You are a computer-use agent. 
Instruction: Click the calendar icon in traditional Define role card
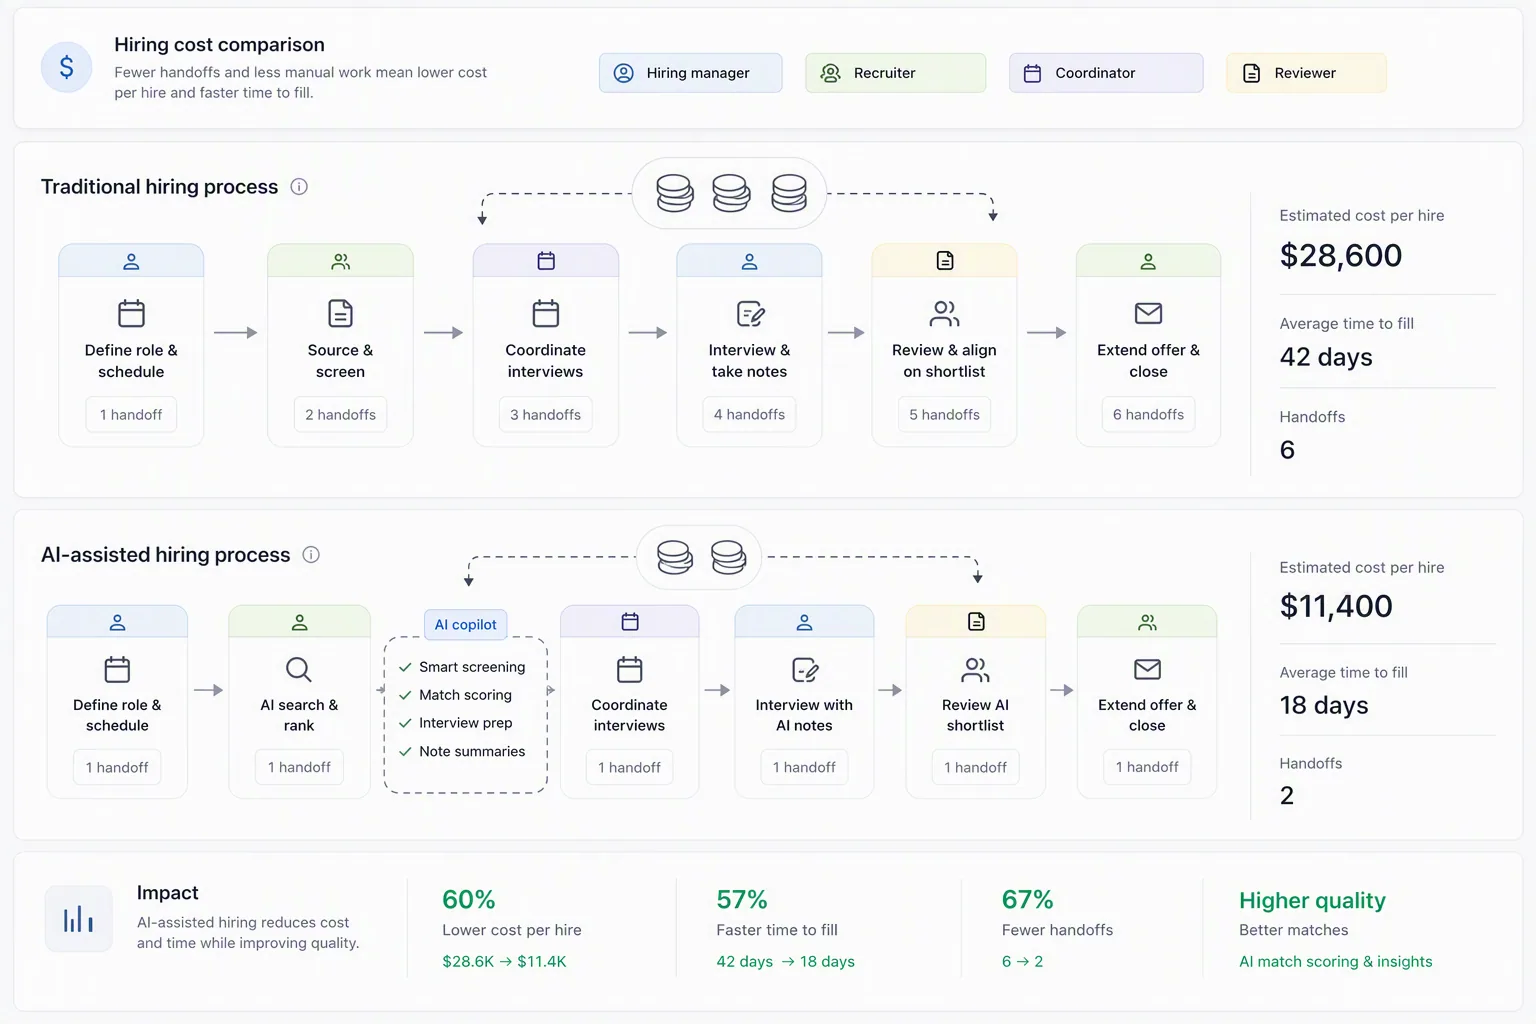tap(131, 313)
